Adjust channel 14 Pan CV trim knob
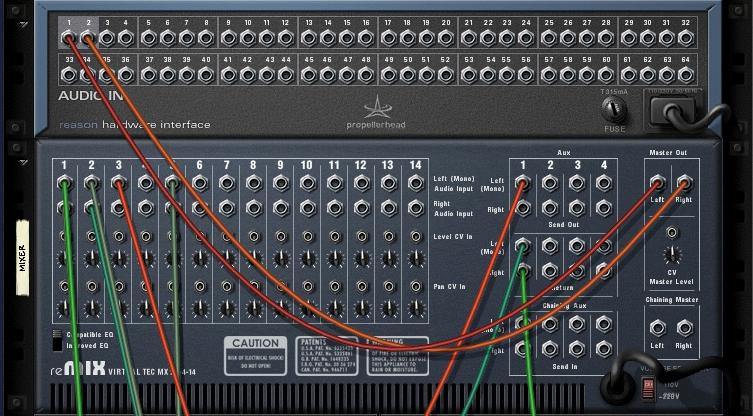The image size is (753, 416). pos(416,308)
